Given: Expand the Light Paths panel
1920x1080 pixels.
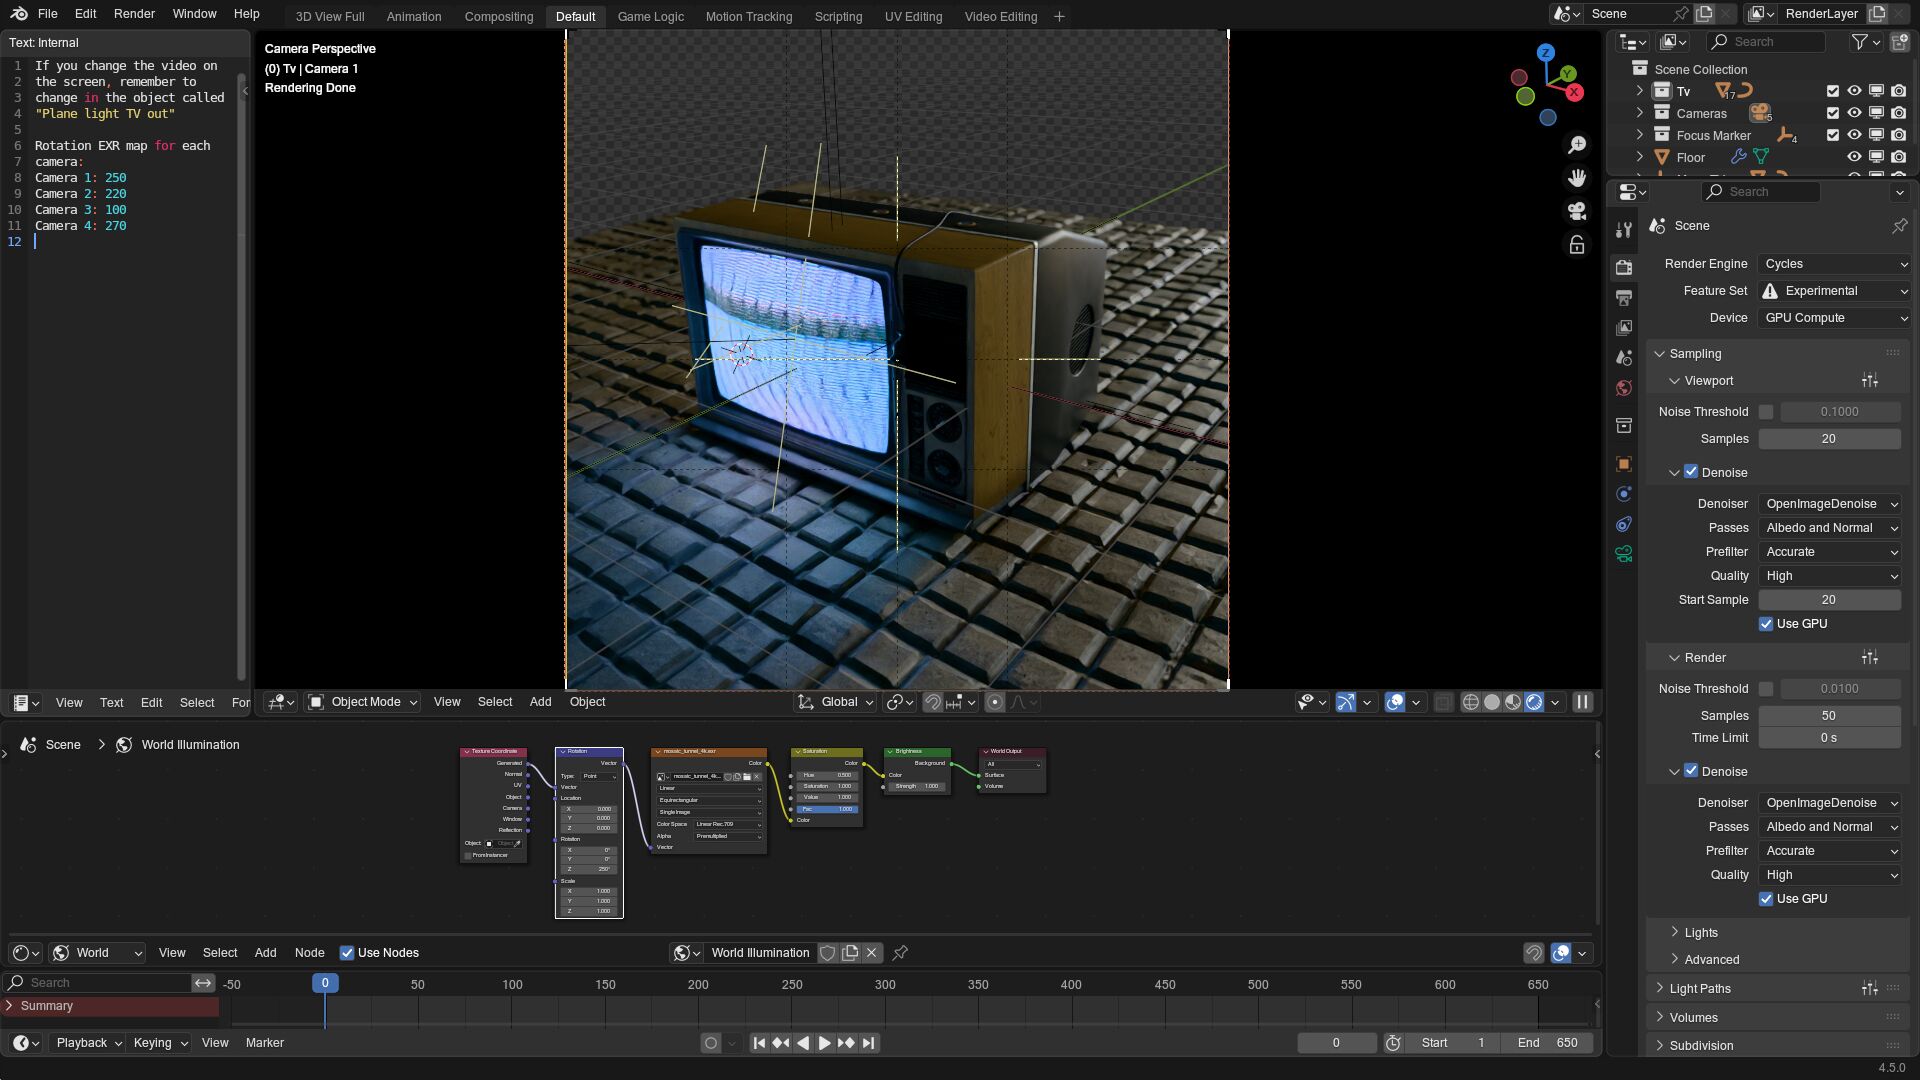Looking at the screenshot, I should point(1699,989).
